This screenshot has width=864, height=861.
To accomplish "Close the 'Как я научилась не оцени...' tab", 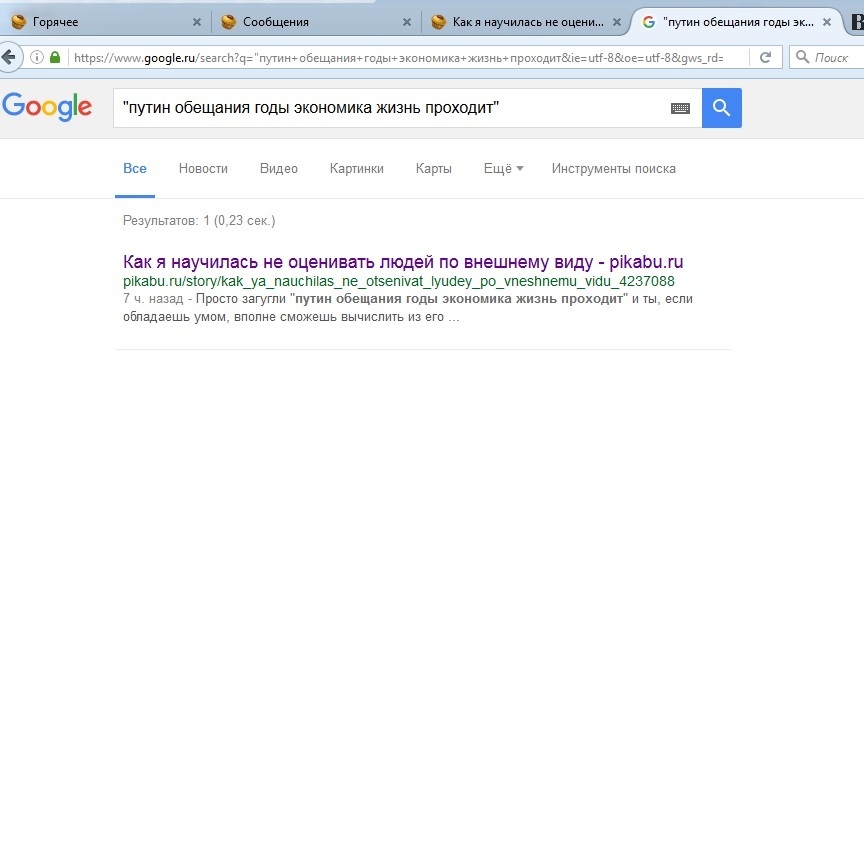I will click(x=615, y=22).
